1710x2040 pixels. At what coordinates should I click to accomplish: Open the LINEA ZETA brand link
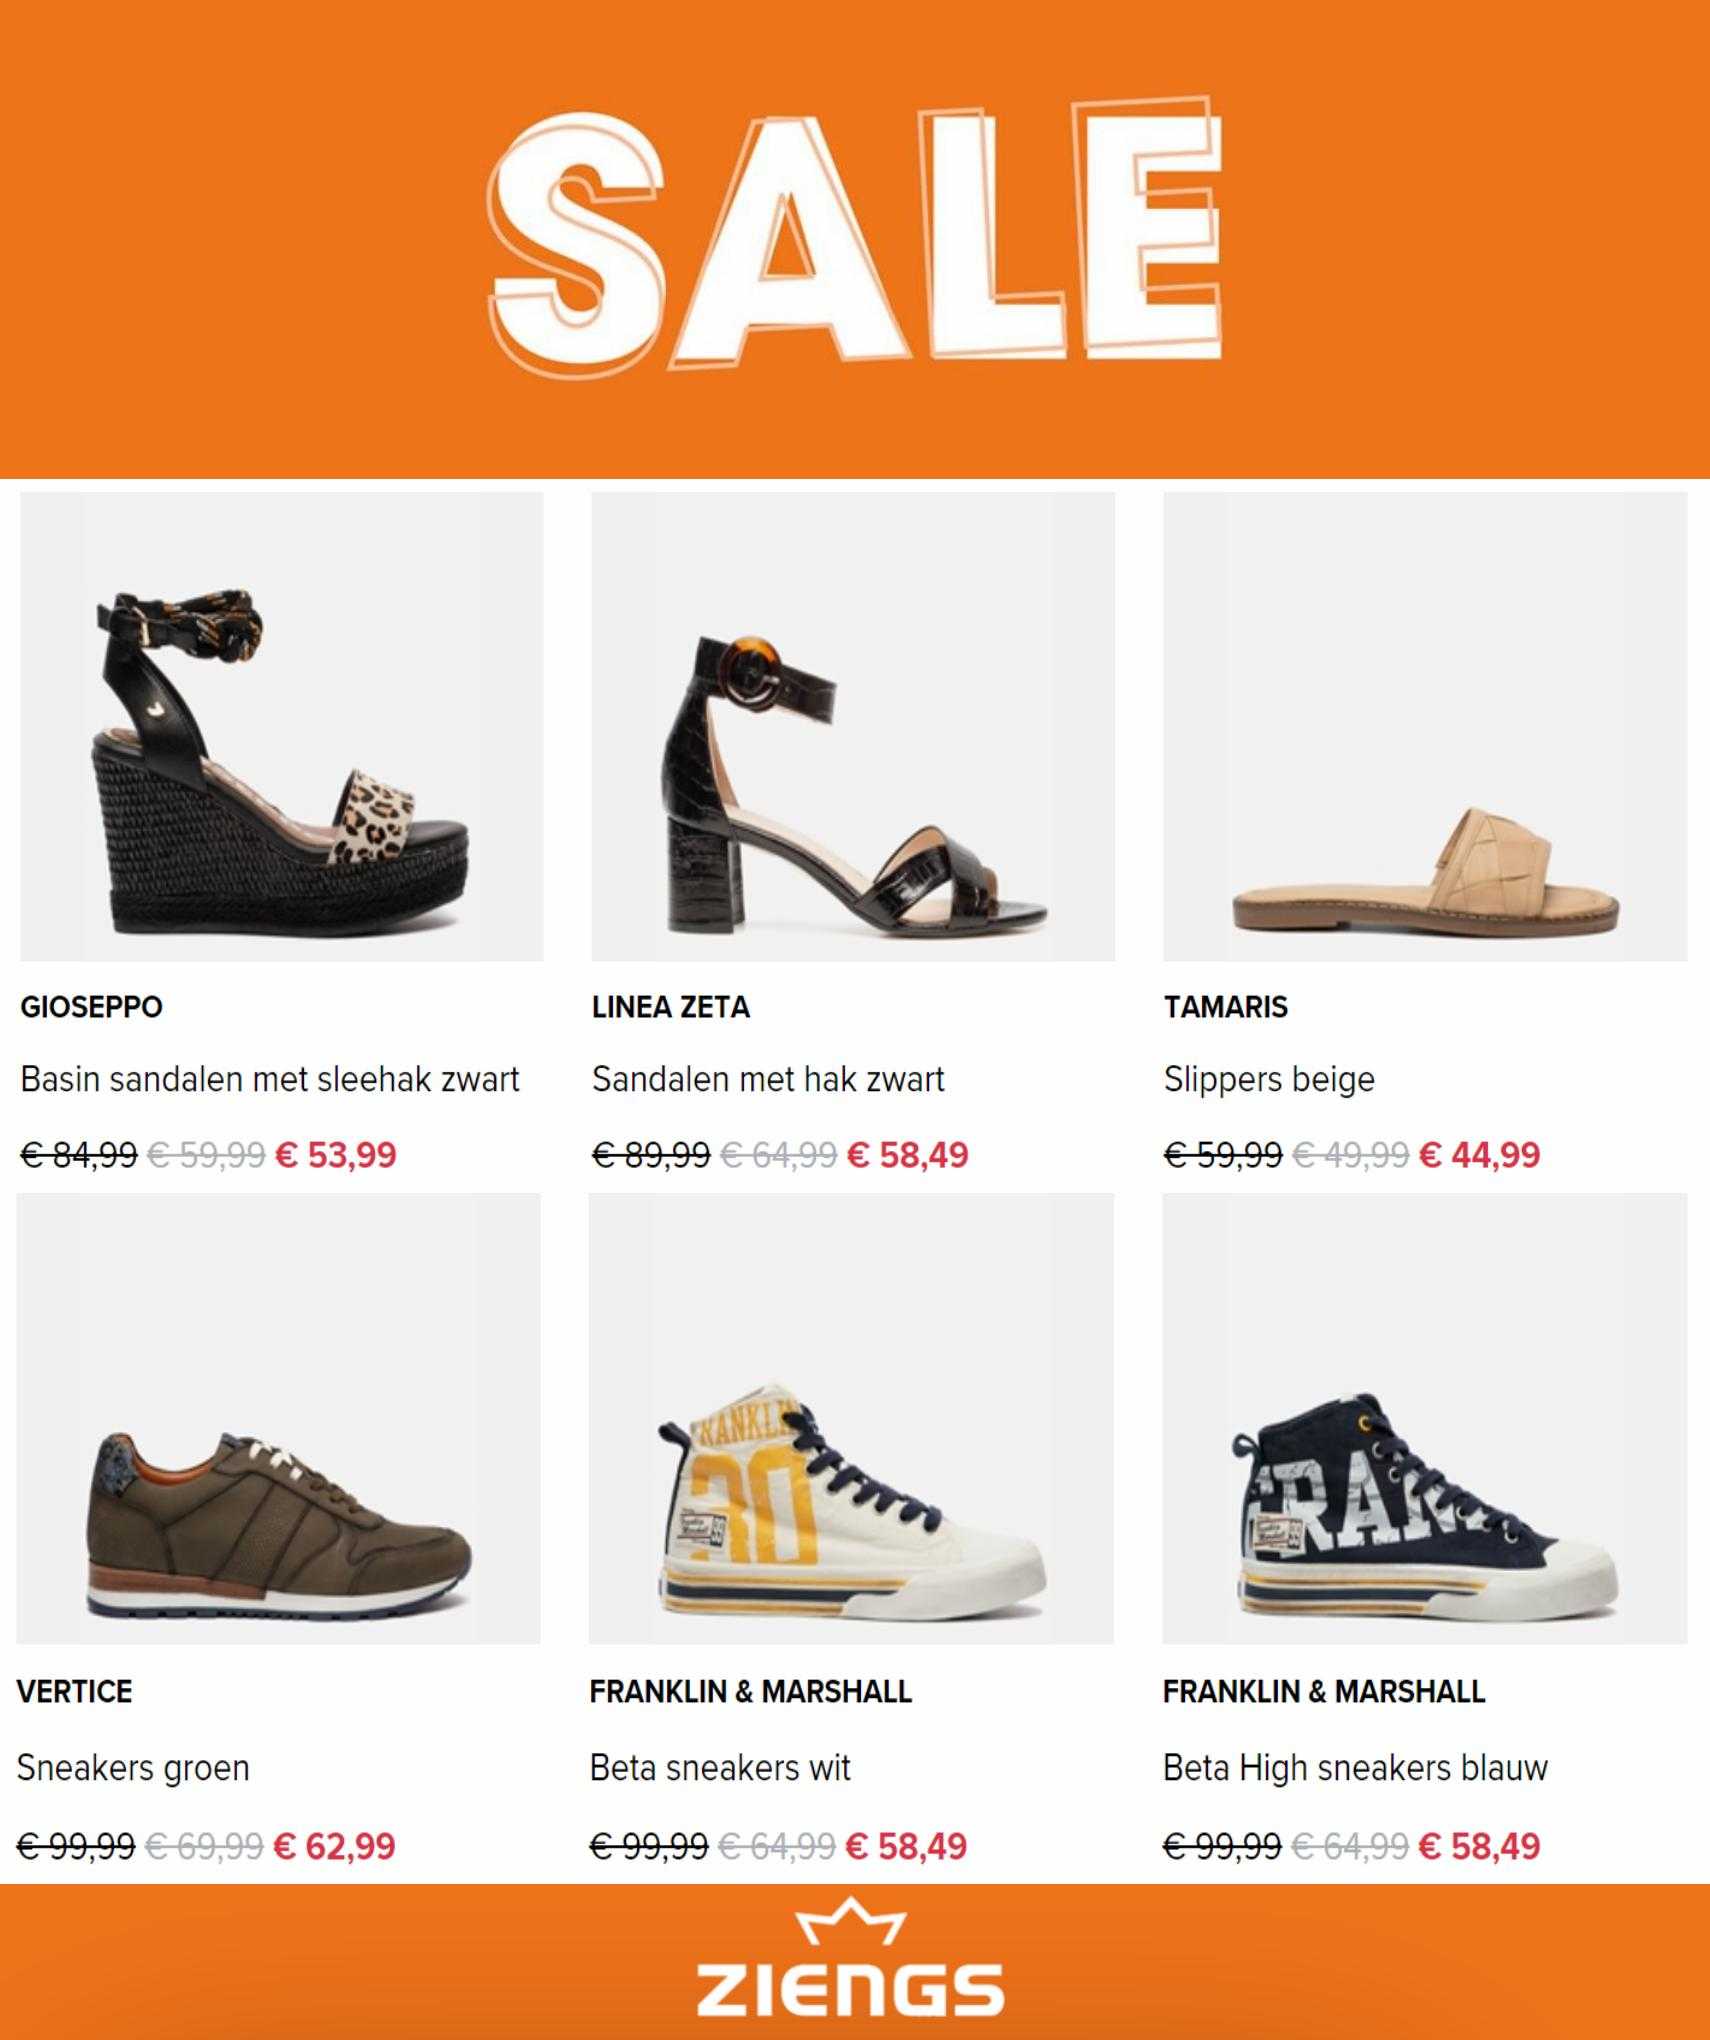pyautogui.click(x=670, y=1007)
